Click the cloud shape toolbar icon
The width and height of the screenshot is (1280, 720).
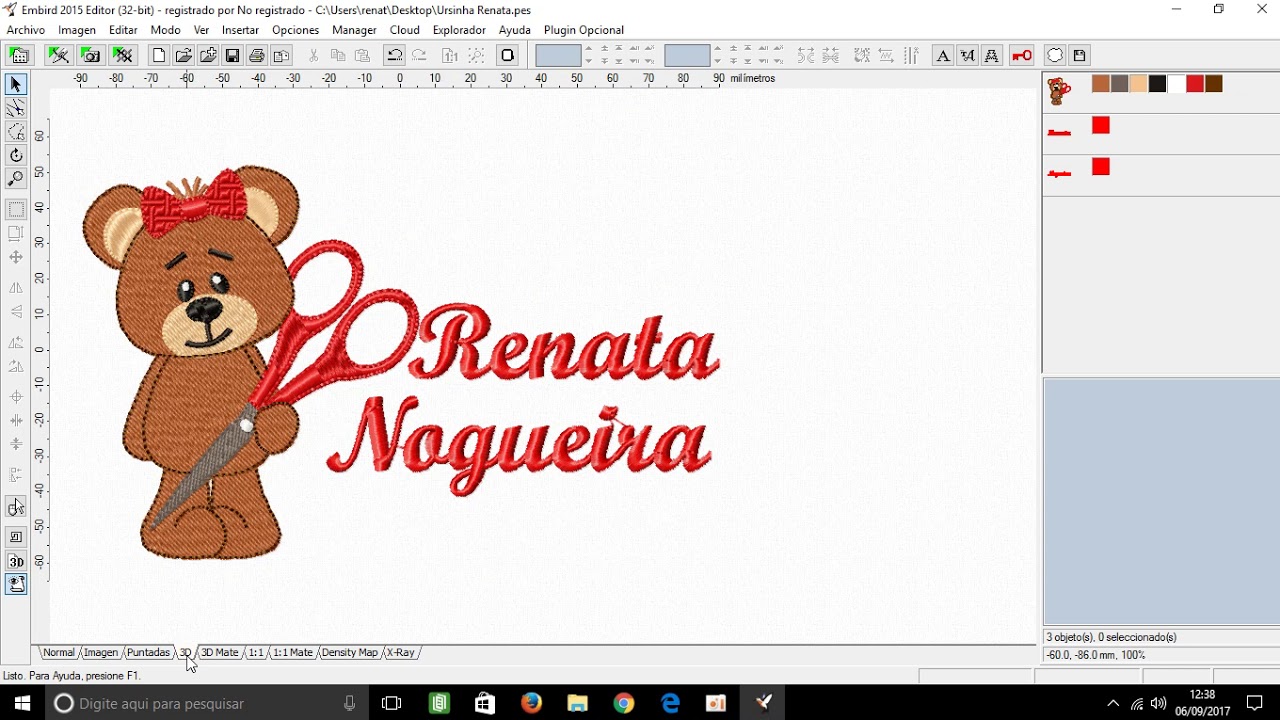click(x=1055, y=56)
